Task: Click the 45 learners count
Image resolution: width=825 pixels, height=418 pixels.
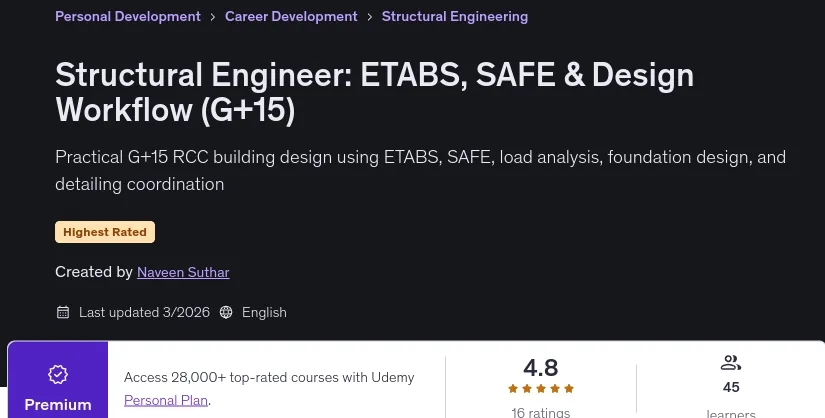Action: 731,387
